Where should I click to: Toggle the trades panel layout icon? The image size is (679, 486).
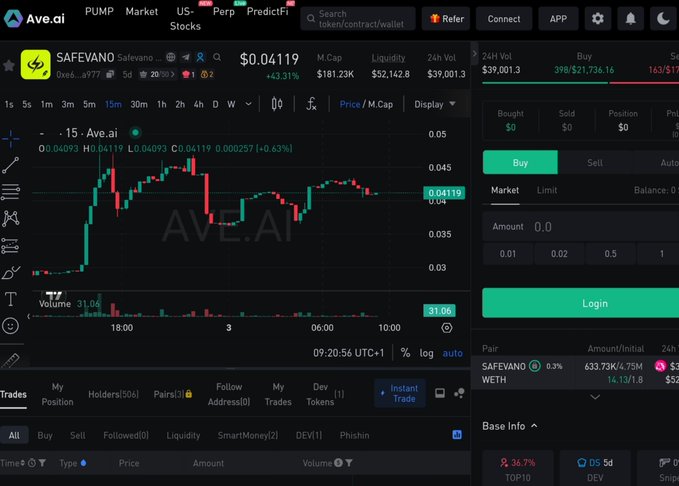pyautogui.click(x=440, y=393)
